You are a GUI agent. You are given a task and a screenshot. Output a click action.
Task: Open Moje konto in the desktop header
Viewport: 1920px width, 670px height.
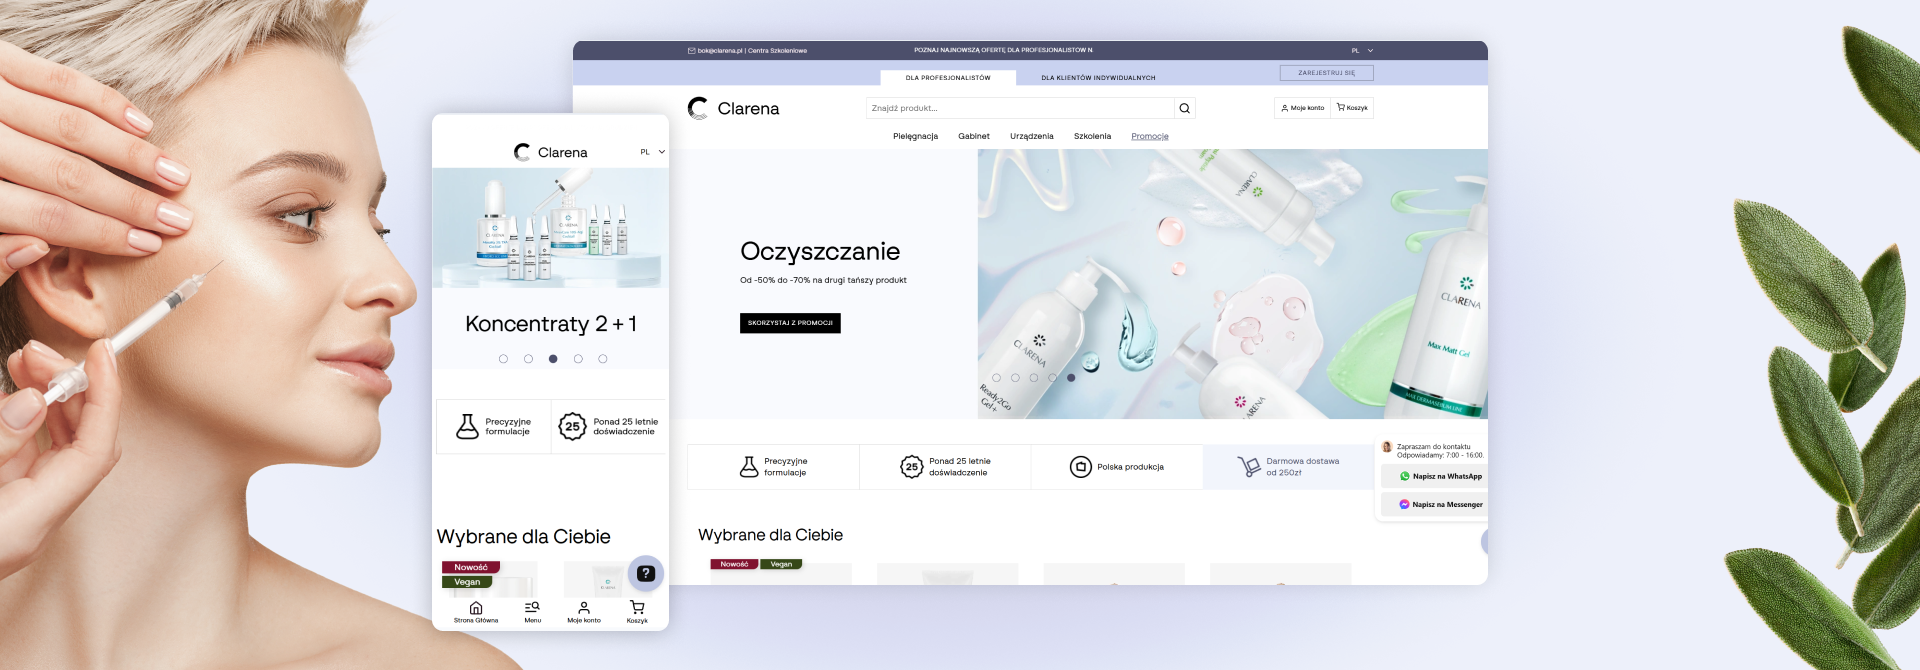click(x=1302, y=108)
